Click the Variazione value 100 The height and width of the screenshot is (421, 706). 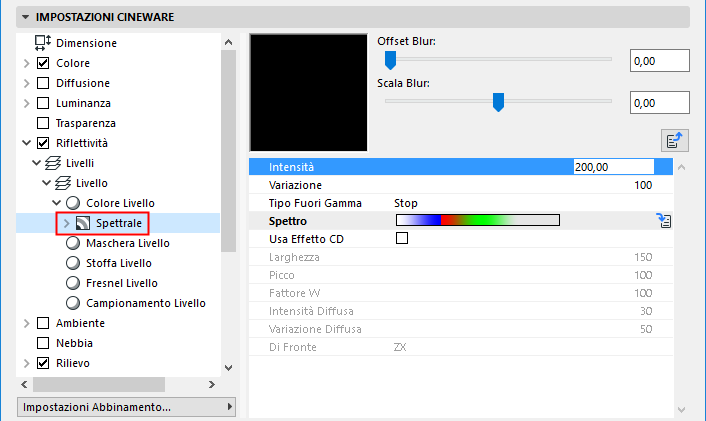[643, 185]
